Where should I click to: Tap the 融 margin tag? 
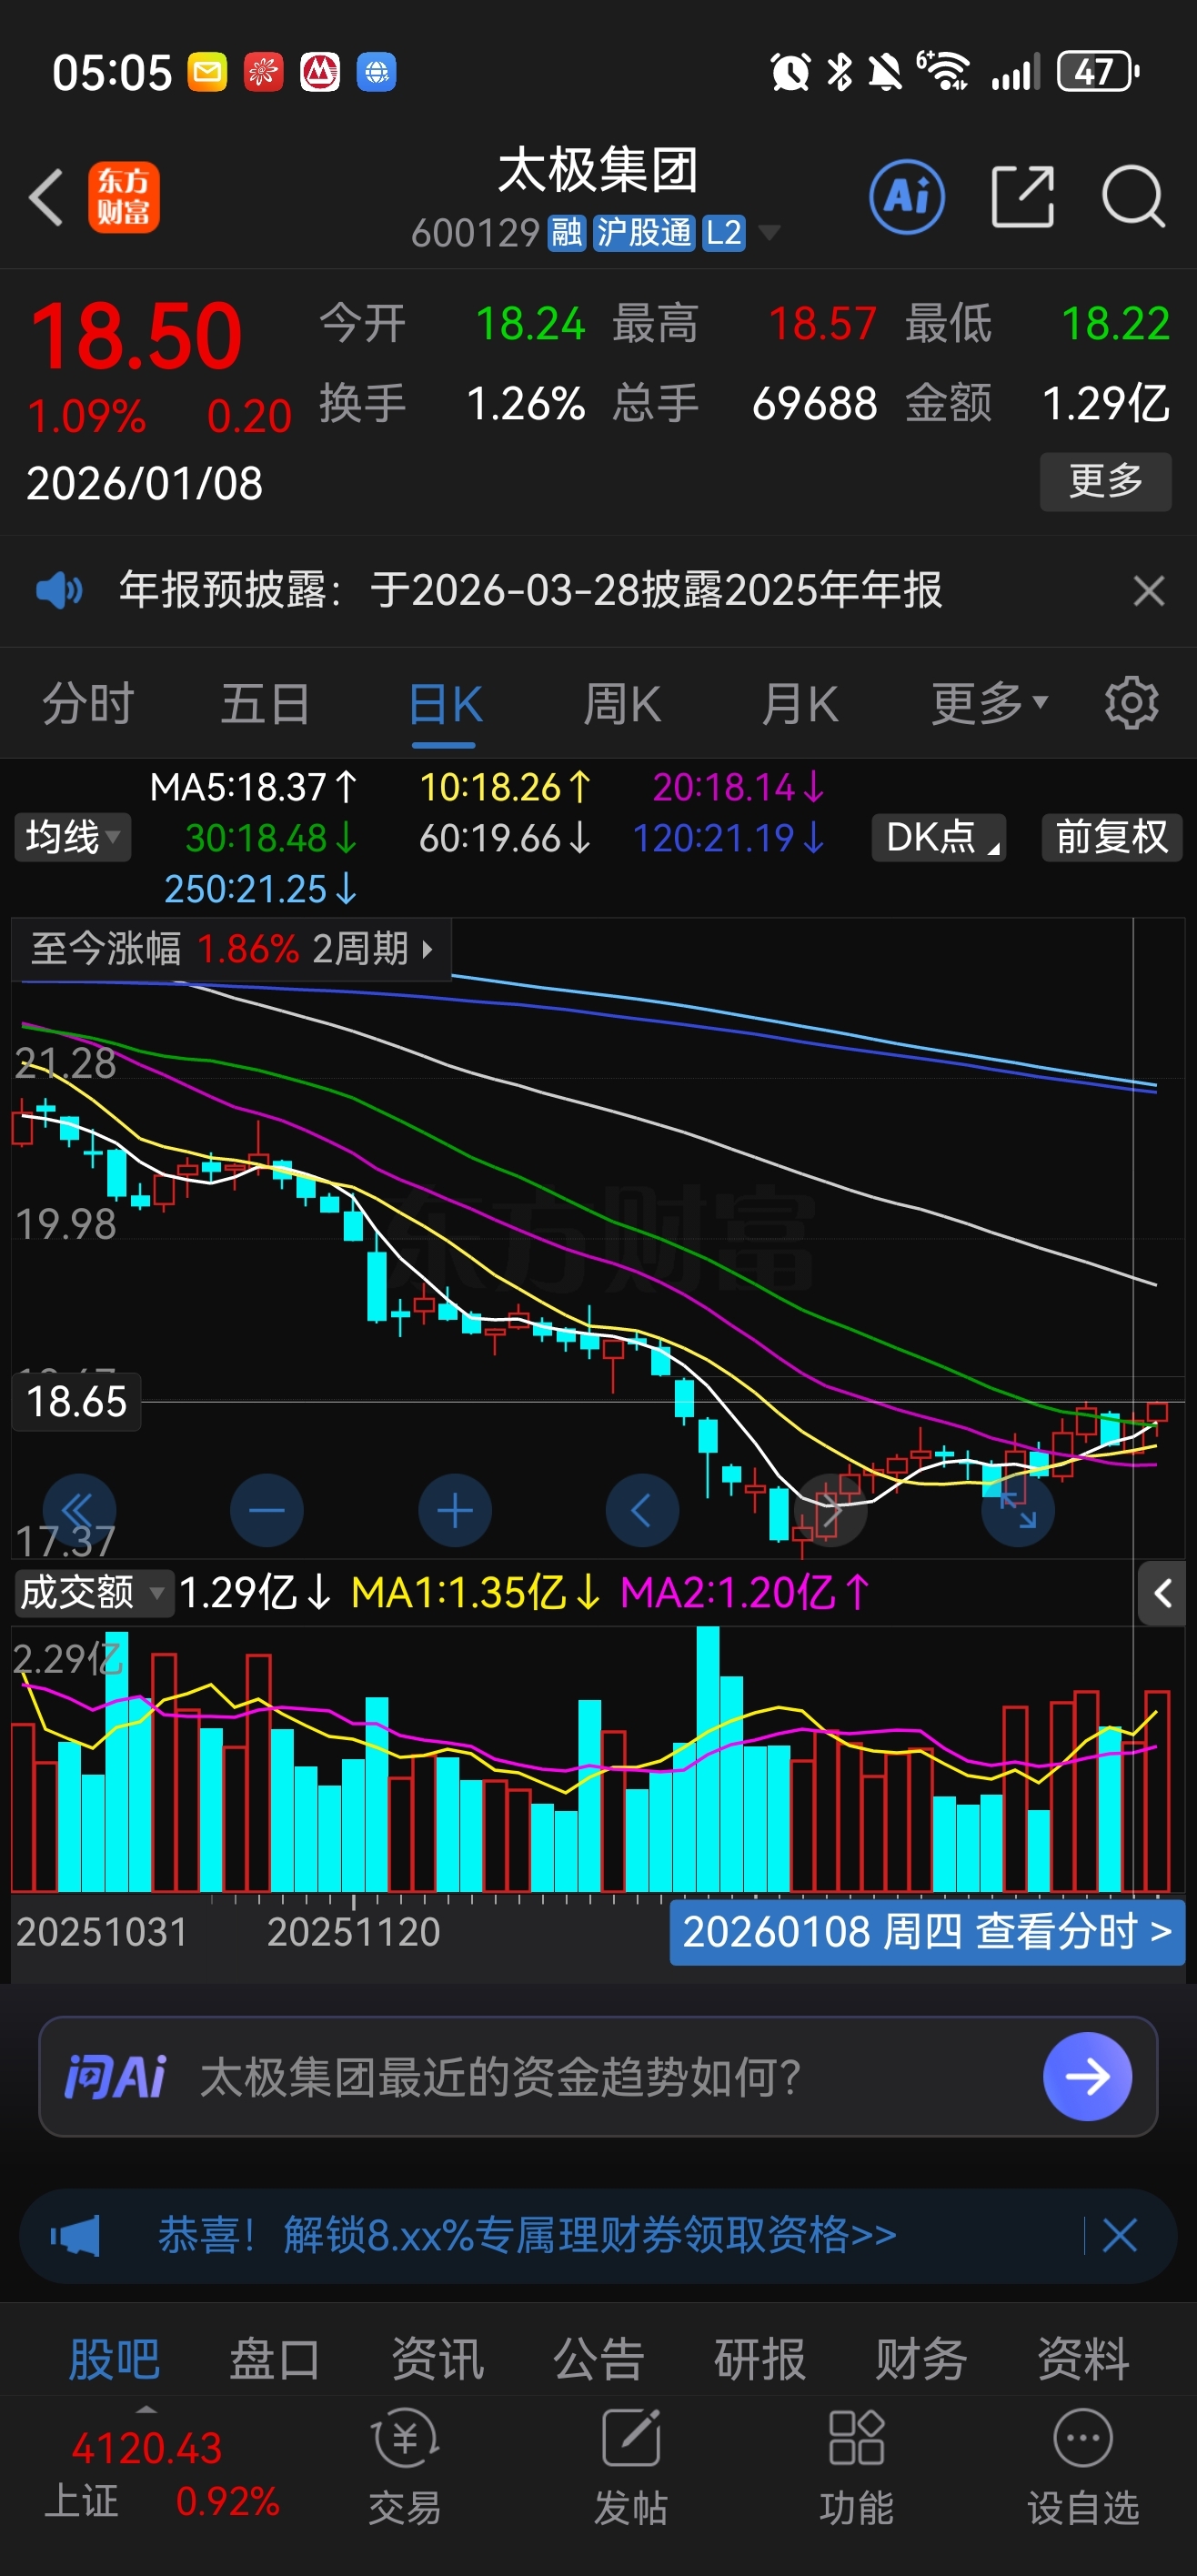click(x=566, y=233)
